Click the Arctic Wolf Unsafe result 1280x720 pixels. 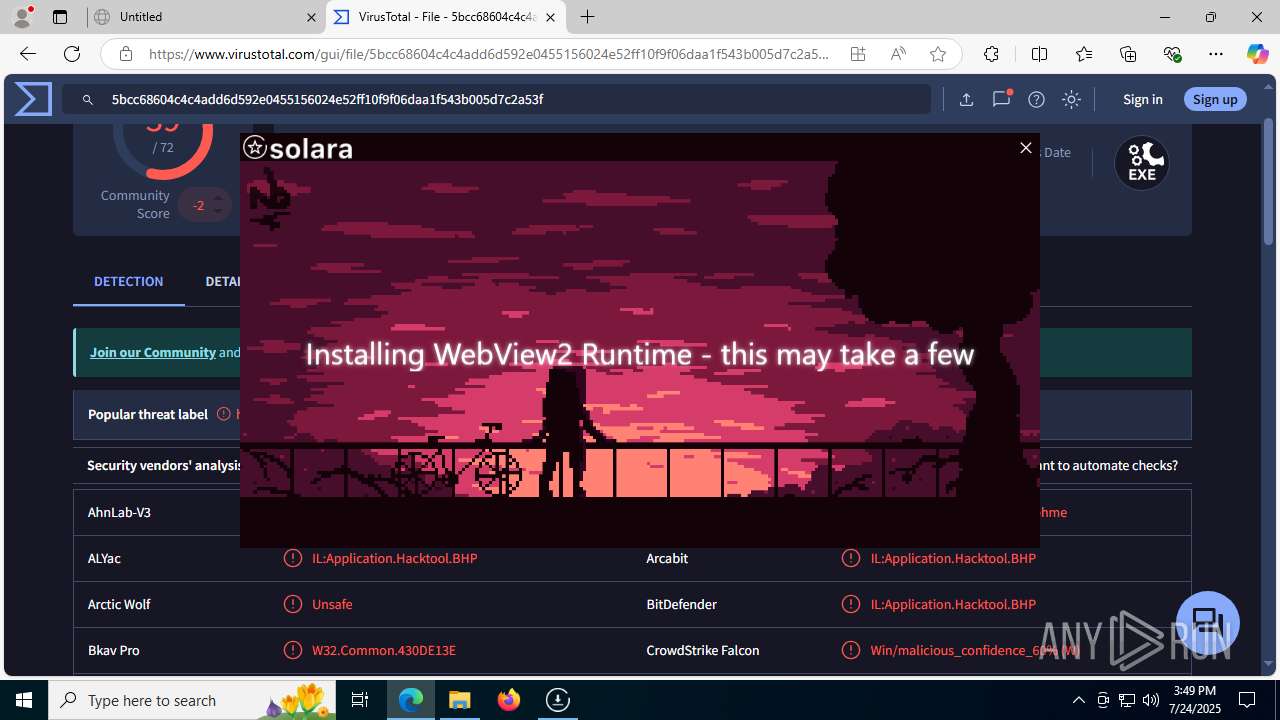332,604
